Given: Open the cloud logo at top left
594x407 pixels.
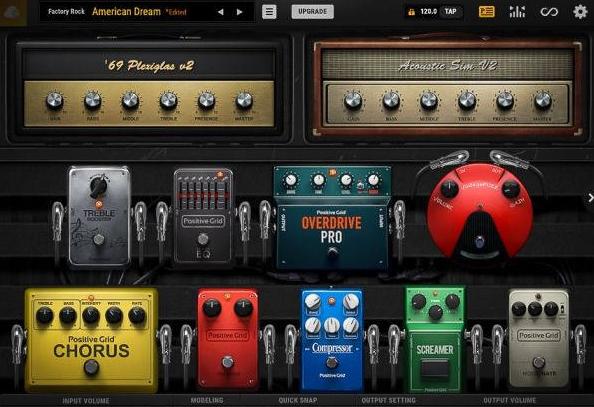Looking at the screenshot, I should click(x=13, y=12).
